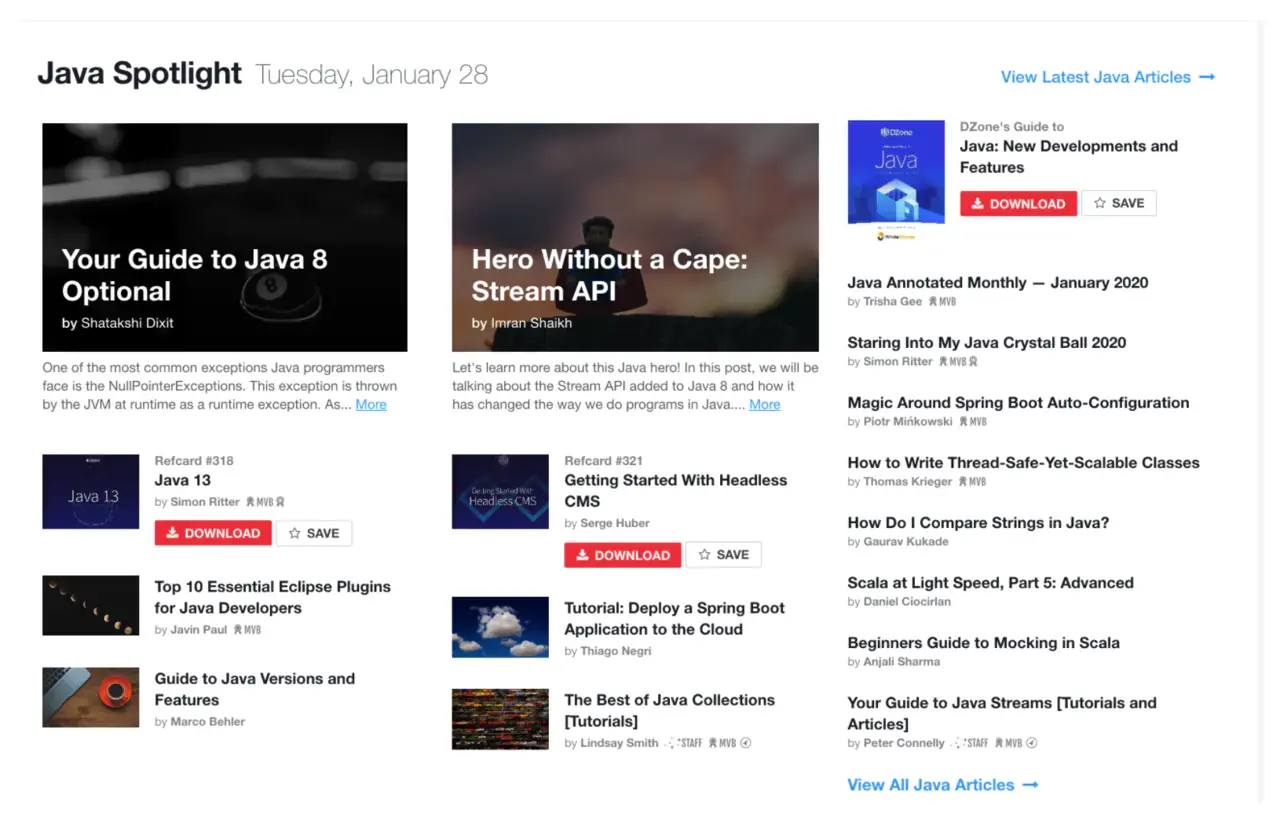Click MVB badge next to Trisha Gee
Image resolution: width=1280 pixels, height=817 pixels.
click(x=942, y=302)
